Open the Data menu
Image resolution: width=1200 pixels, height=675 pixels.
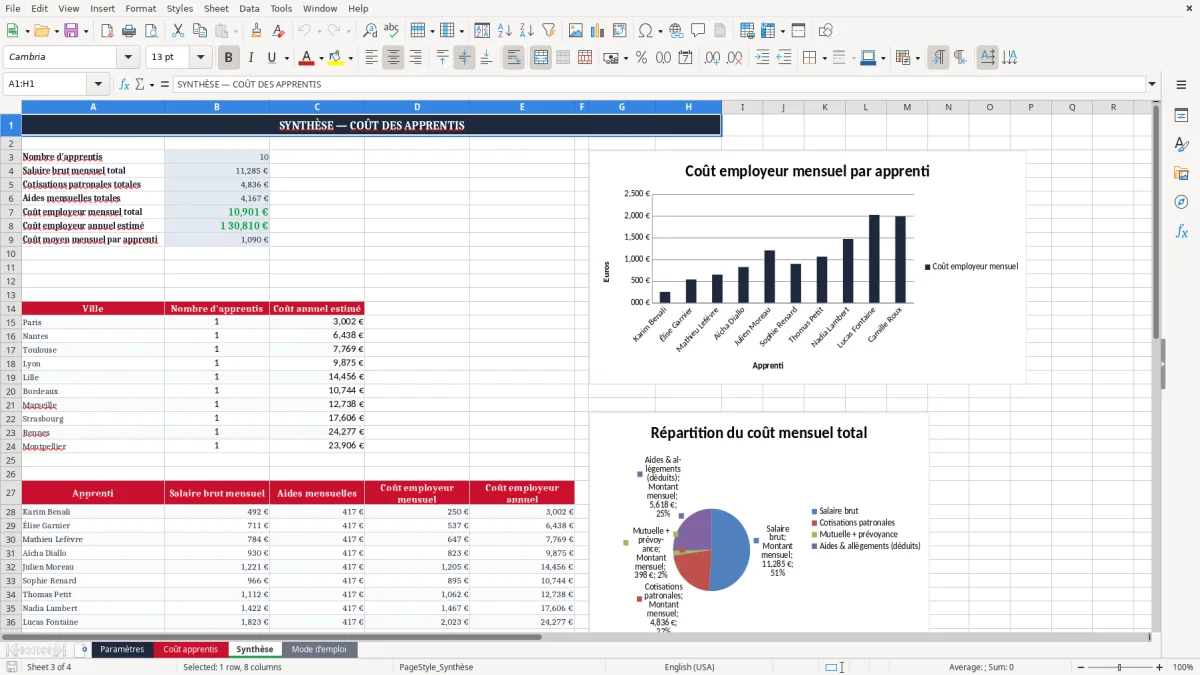[249, 8]
